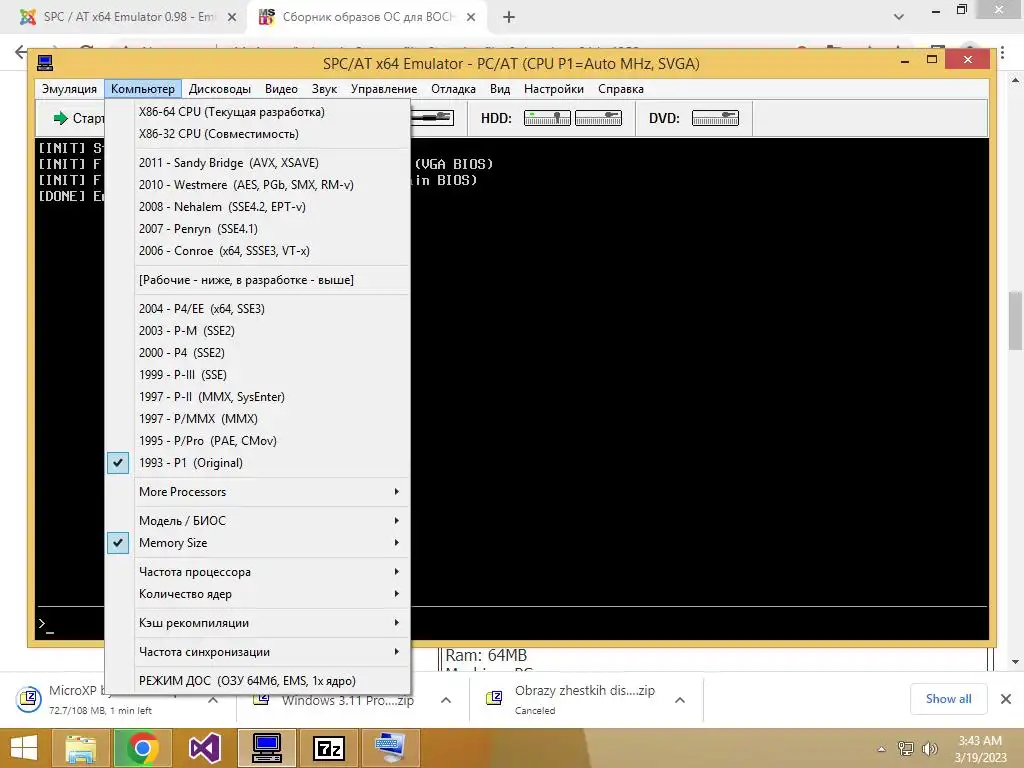Viewport: 1024px width, 768px height.
Task: Click the second HDD drive icon
Action: (598, 118)
